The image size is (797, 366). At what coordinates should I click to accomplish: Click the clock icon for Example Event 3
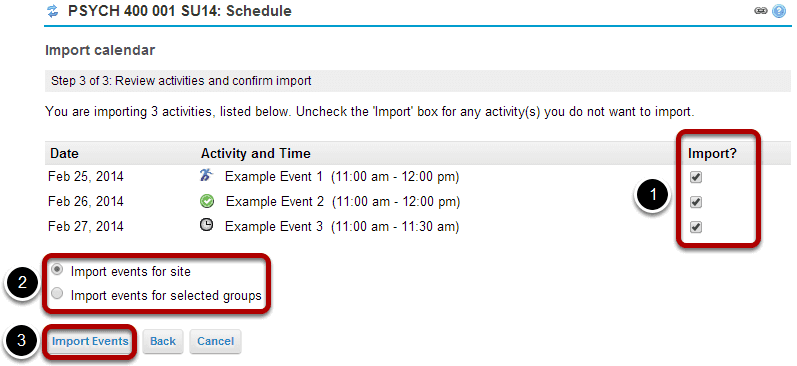tap(206, 226)
